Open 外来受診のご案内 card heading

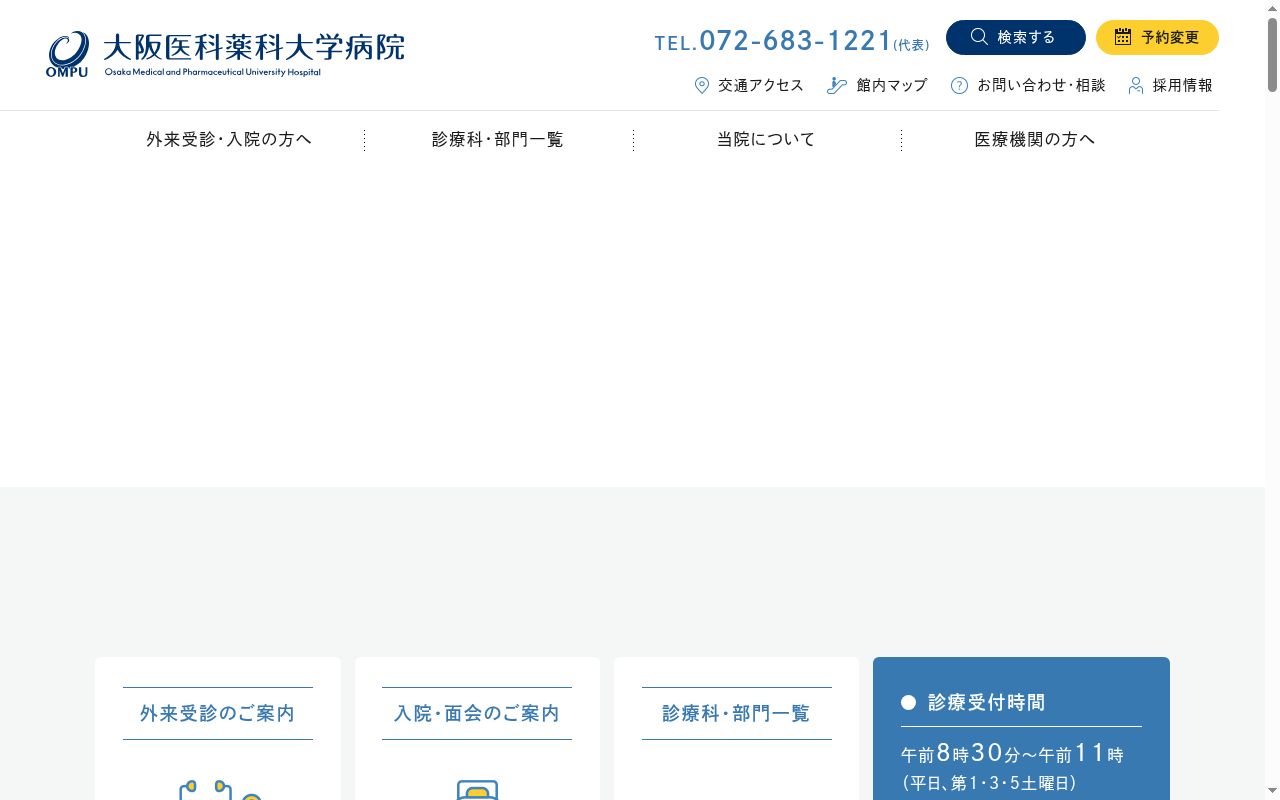(x=218, y=714)
